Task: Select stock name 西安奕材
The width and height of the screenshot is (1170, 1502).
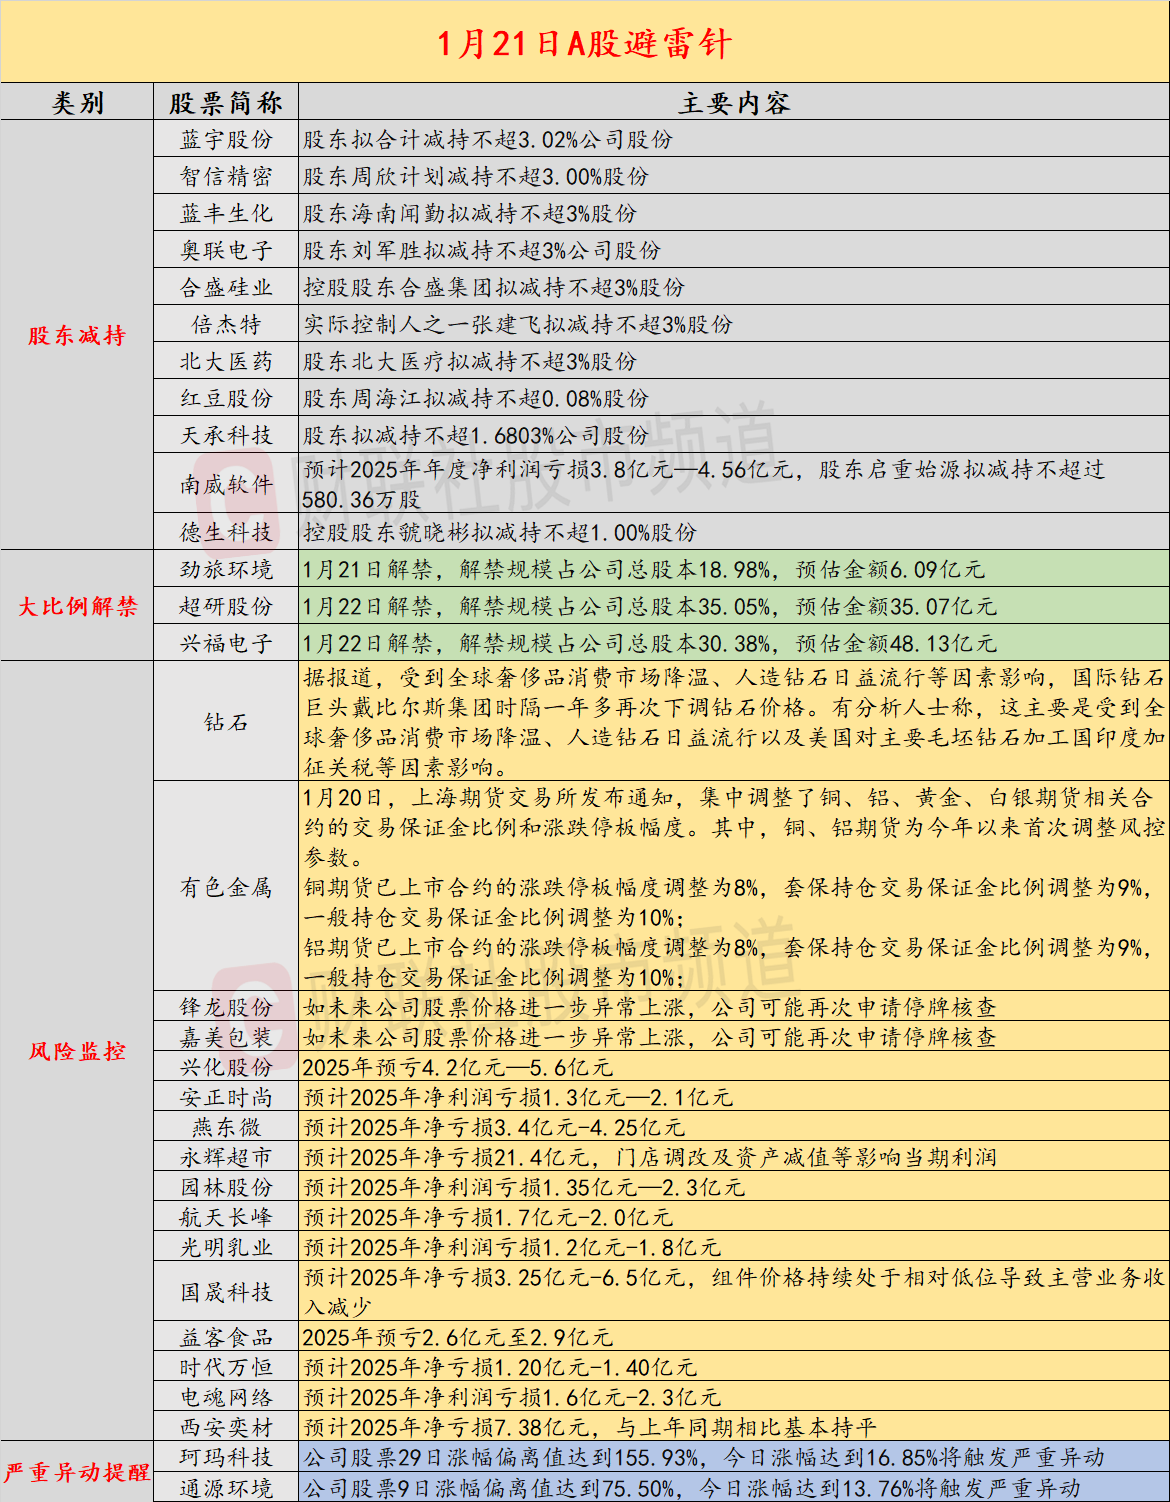Action: coord(226,1427)
